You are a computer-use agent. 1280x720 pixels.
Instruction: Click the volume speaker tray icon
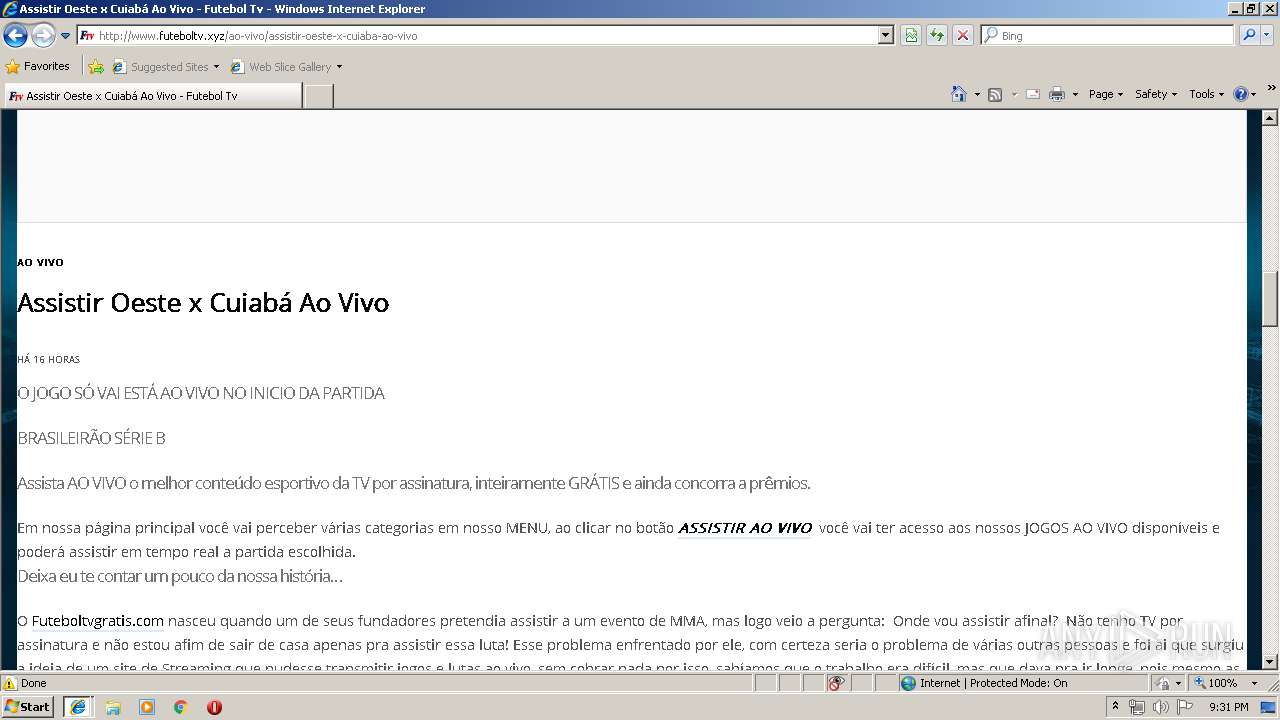click(1160, 707)
